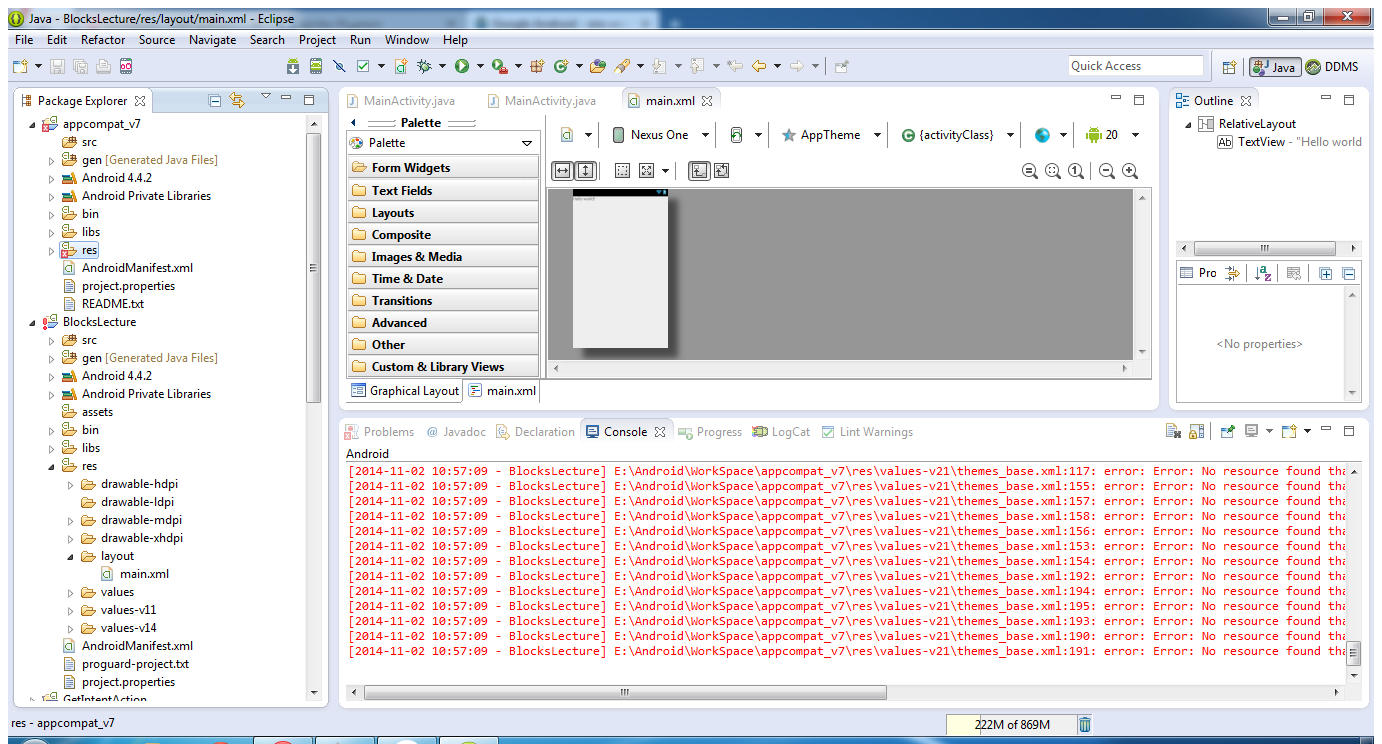Toggle fill width layout button
Viewport: 1382px width, 744px height.
562,171
